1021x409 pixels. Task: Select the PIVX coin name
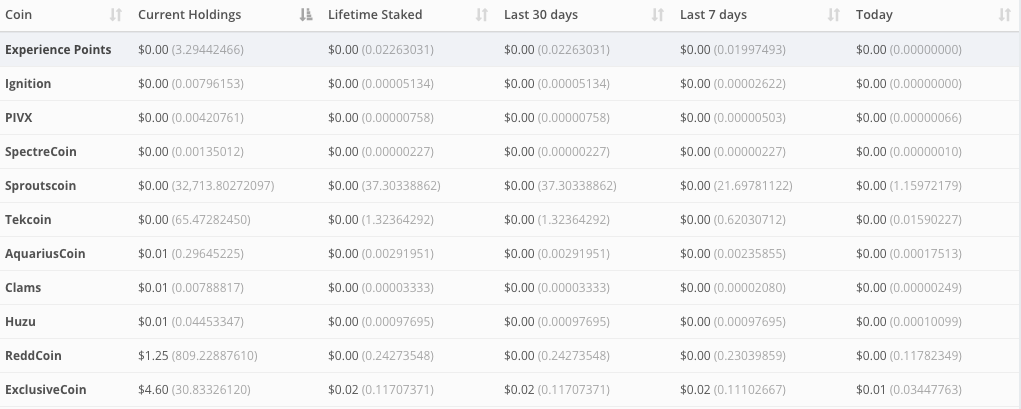[18, 118]
